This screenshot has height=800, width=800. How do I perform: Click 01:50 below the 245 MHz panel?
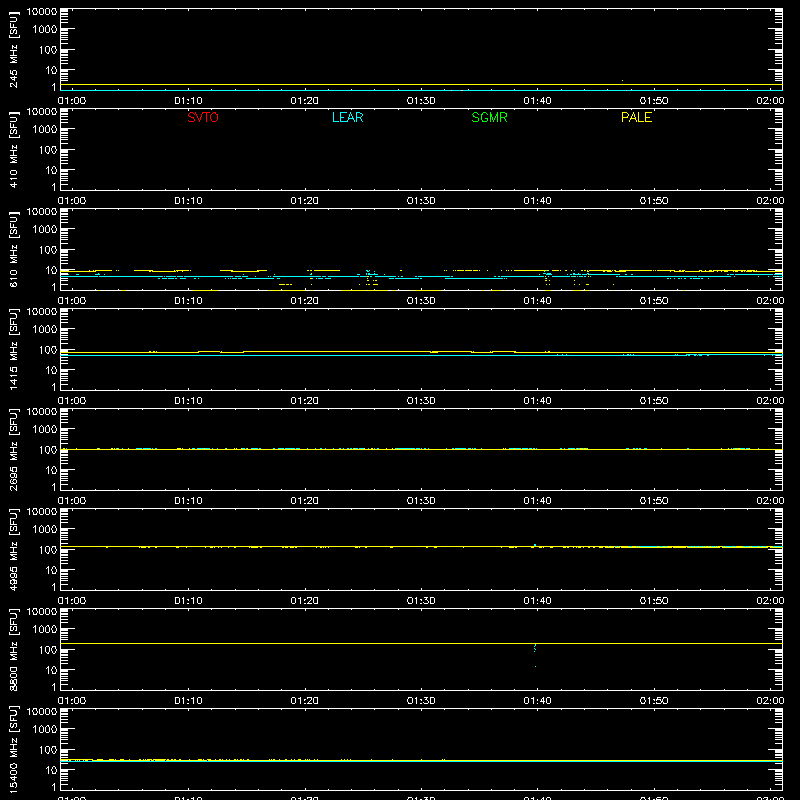(654, 101)
